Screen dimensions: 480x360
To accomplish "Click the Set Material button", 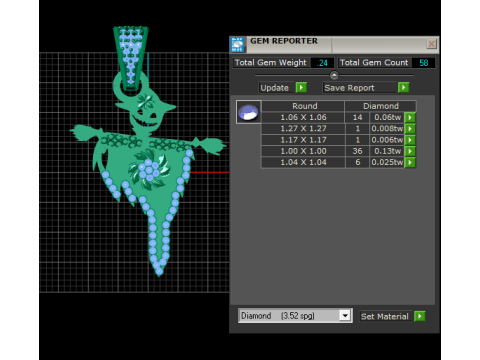I will [385, 316].
